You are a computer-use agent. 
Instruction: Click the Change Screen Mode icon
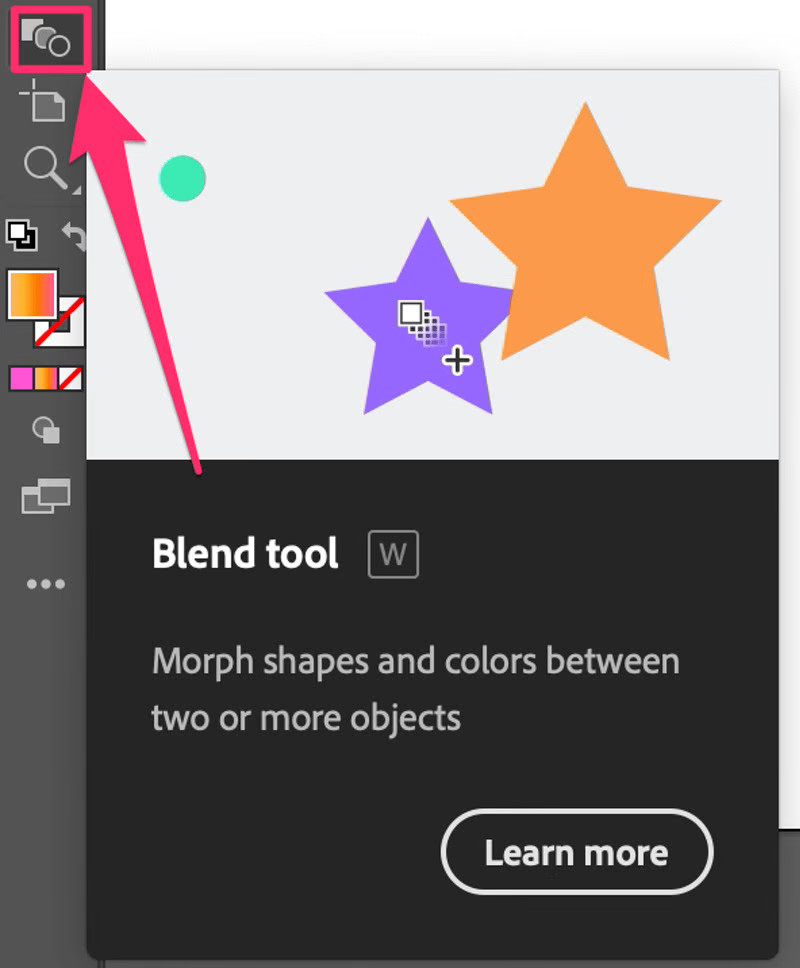[46, 496]
